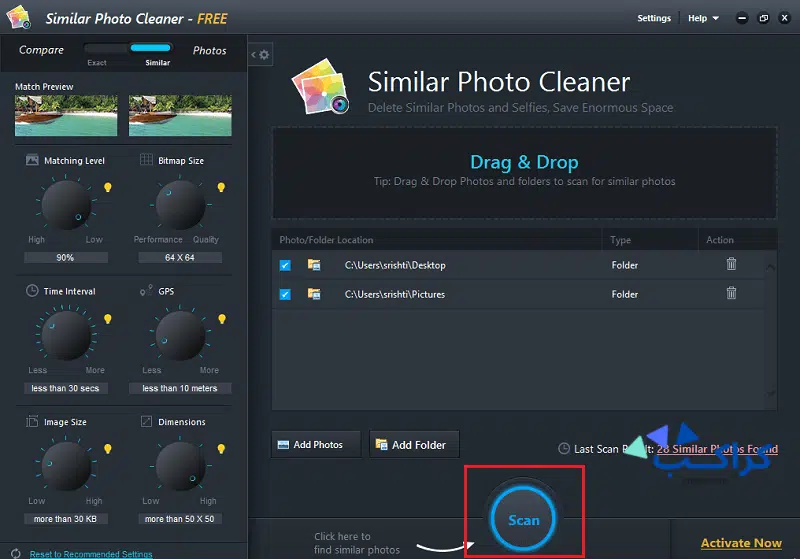Open the Help dropdown menu

click(x=703, y=18)
